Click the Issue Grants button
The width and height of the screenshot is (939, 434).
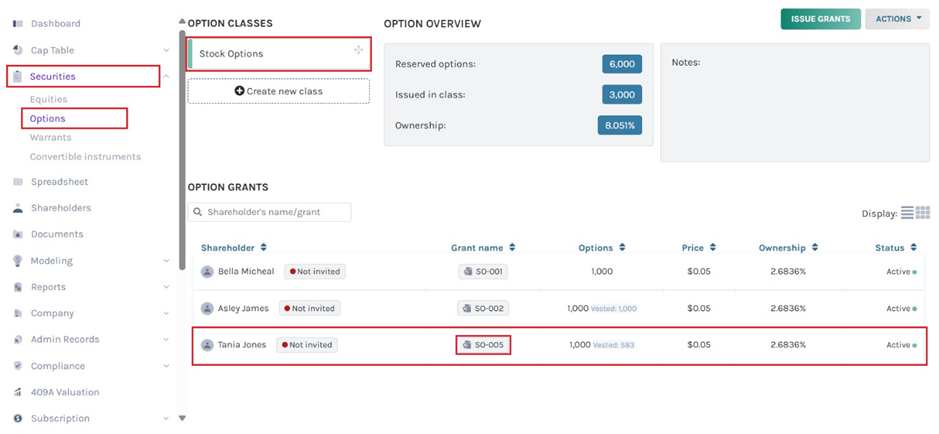point(820,19)
